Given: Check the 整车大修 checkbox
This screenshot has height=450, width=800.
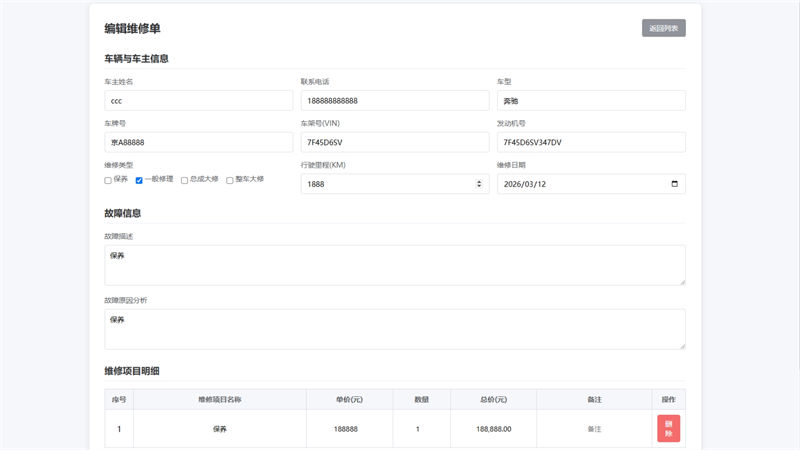Looking at the screenshot, I should click(x=229, y=180).
